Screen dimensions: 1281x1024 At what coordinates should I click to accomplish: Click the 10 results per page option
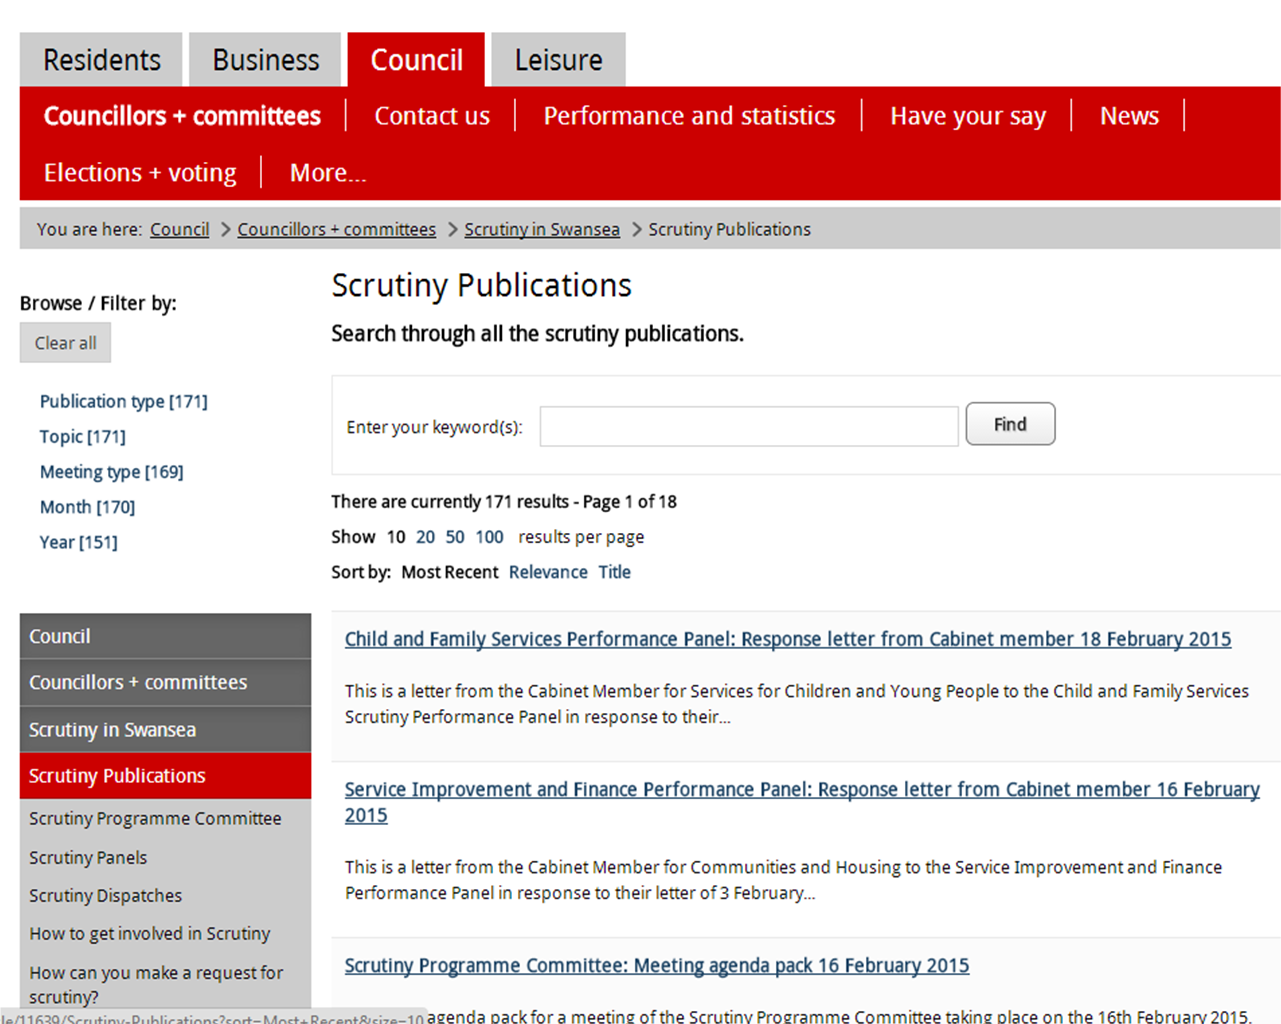point(396,537)
